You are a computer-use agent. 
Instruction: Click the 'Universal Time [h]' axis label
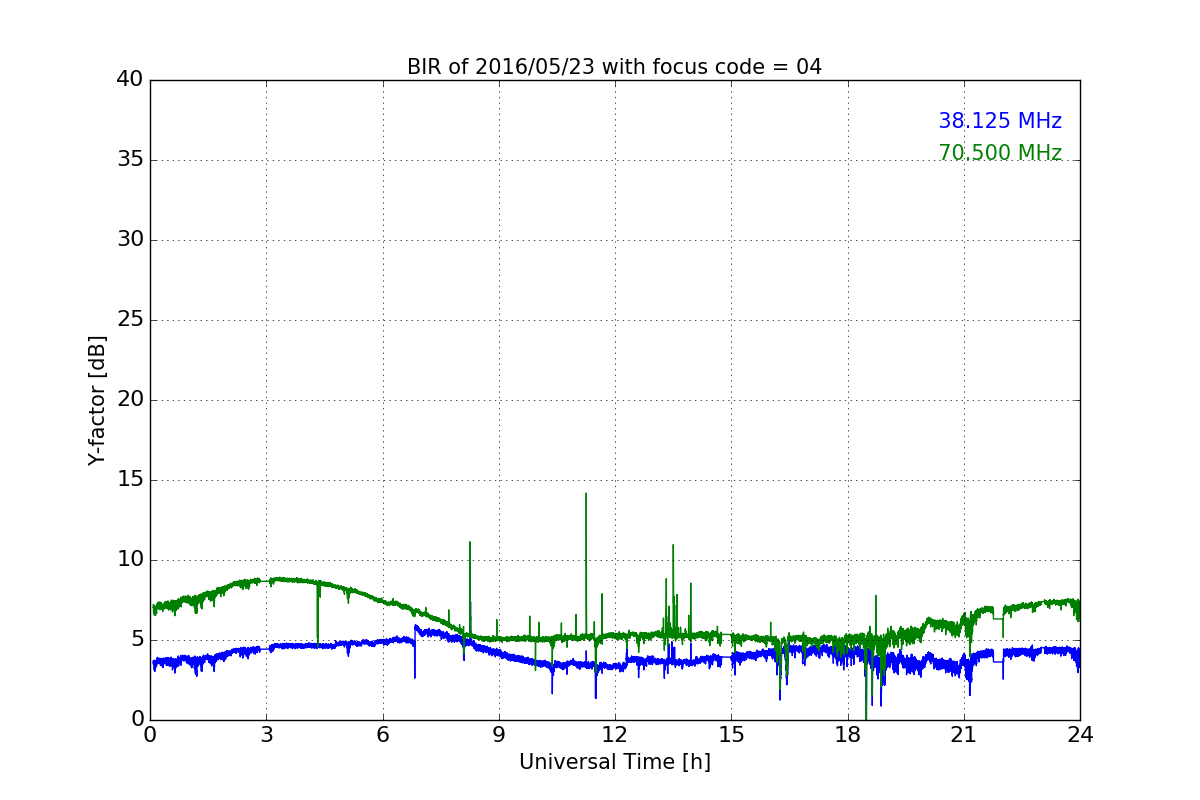coord(615,762)
